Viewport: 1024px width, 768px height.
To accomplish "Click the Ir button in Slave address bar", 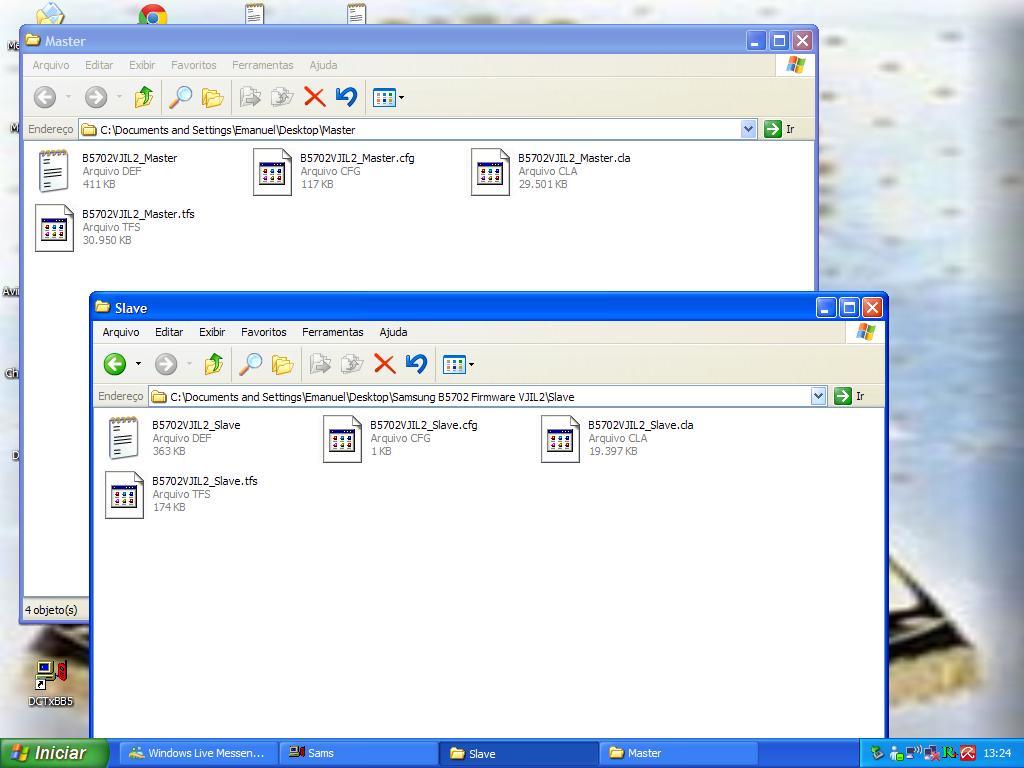I will coord(849,396).
